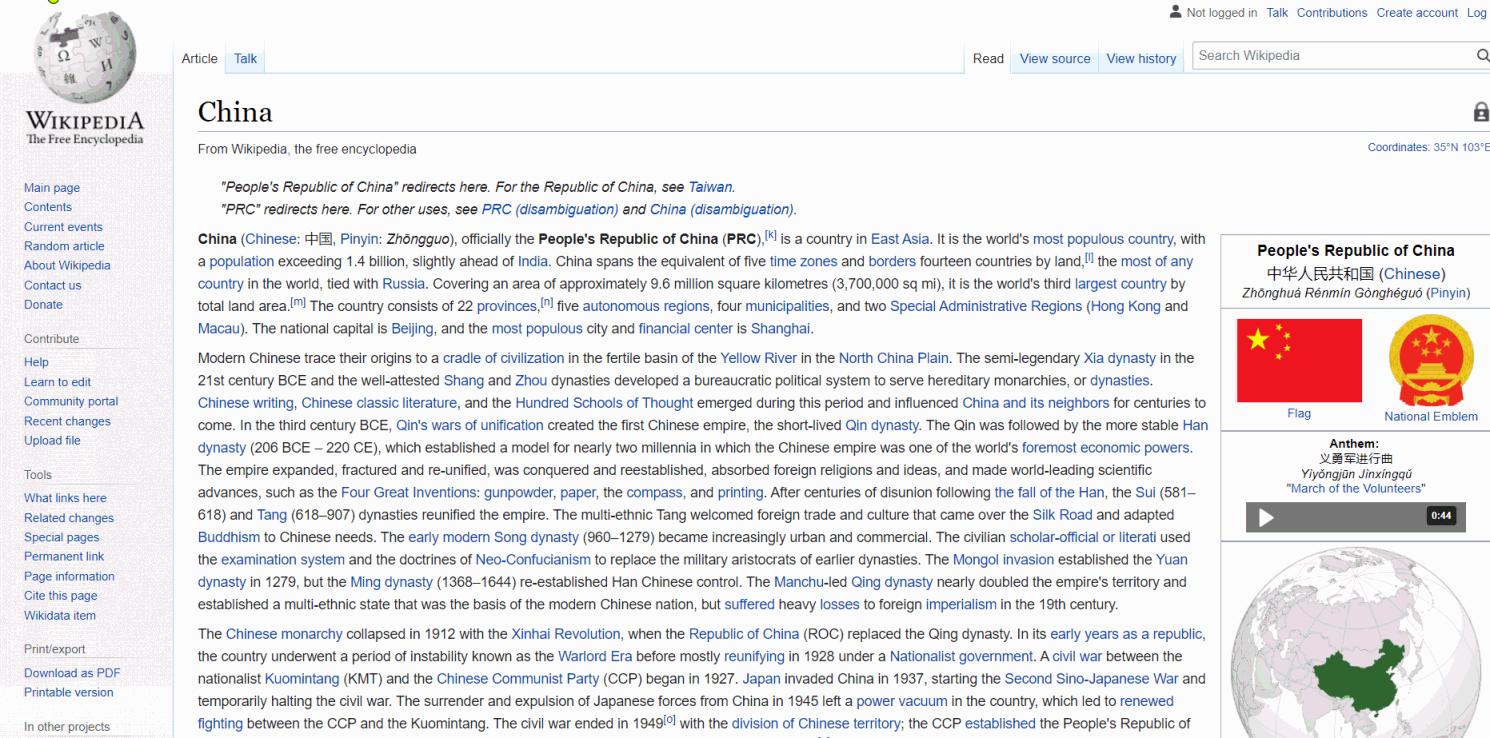Viewport: 1490px width, 738px height.
Task: Select the Read tab
Action: 988,59
